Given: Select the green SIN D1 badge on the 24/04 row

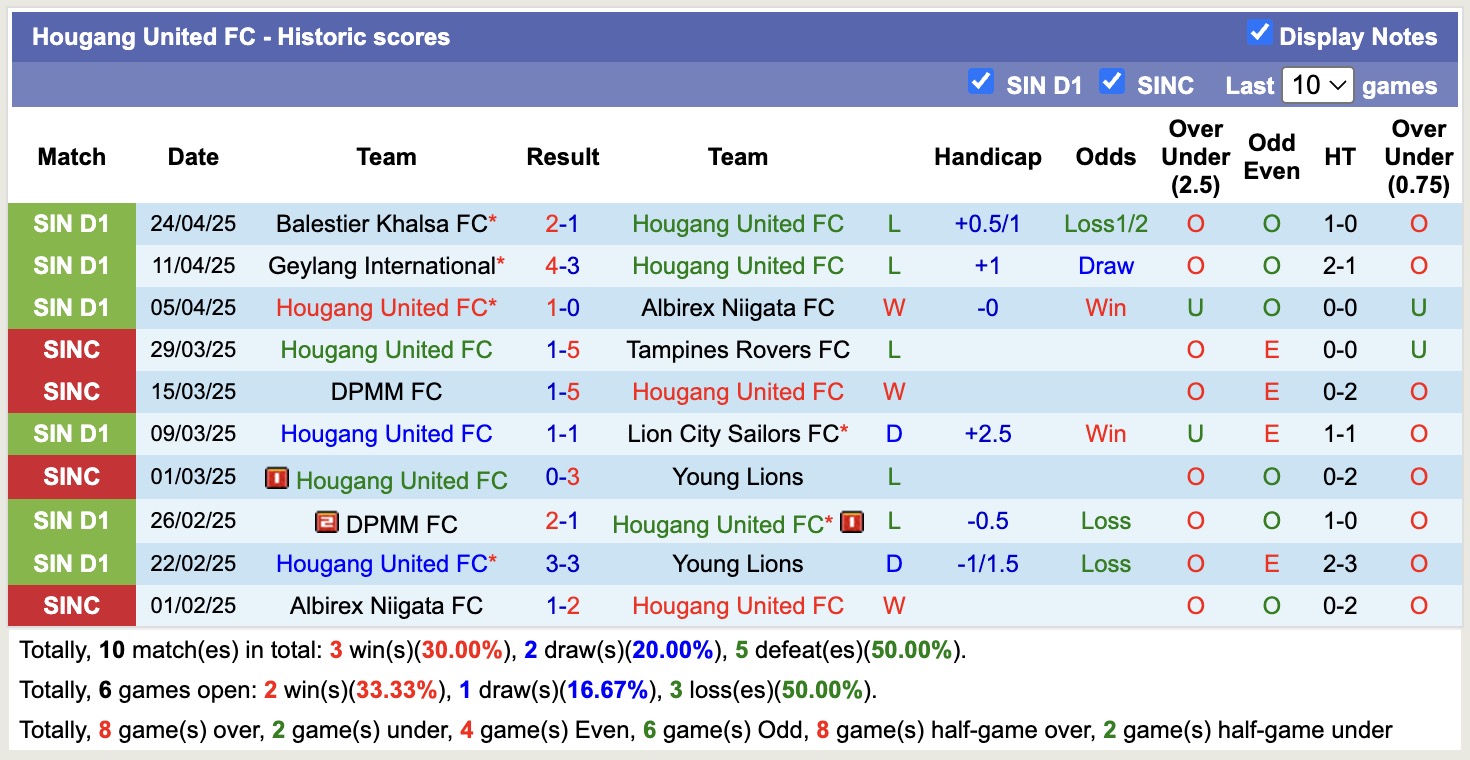Looking at the screenshot, I should pyautogui.click(x=71, y=223).
